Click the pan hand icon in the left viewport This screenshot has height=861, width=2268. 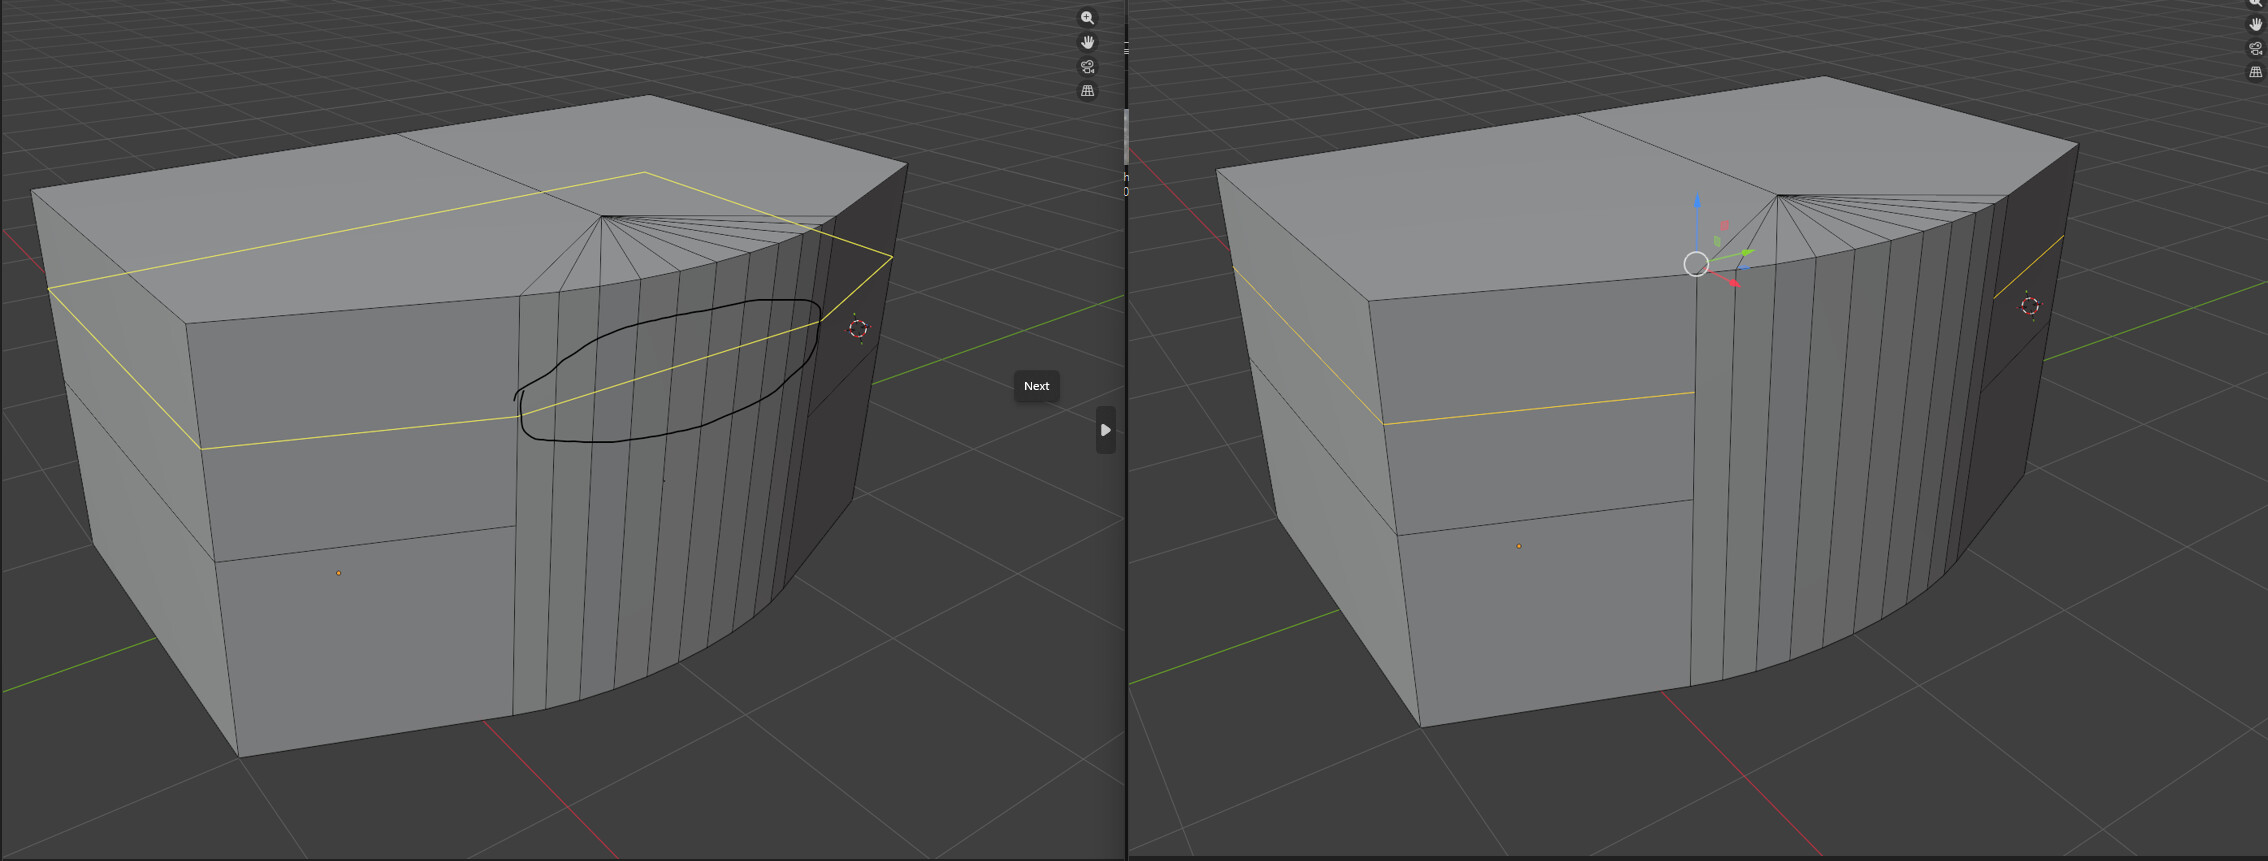(x=1087, y=42)
